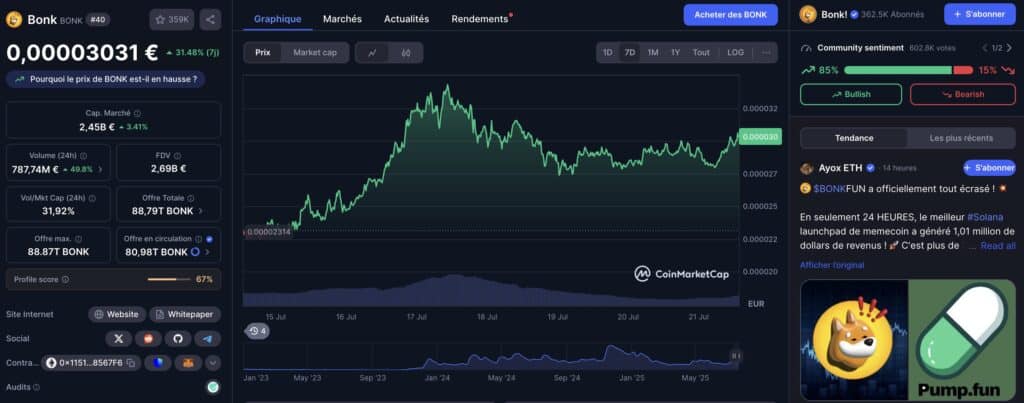
Task: Open Website link
Action: pyautogui.click(x=117, y=314)
